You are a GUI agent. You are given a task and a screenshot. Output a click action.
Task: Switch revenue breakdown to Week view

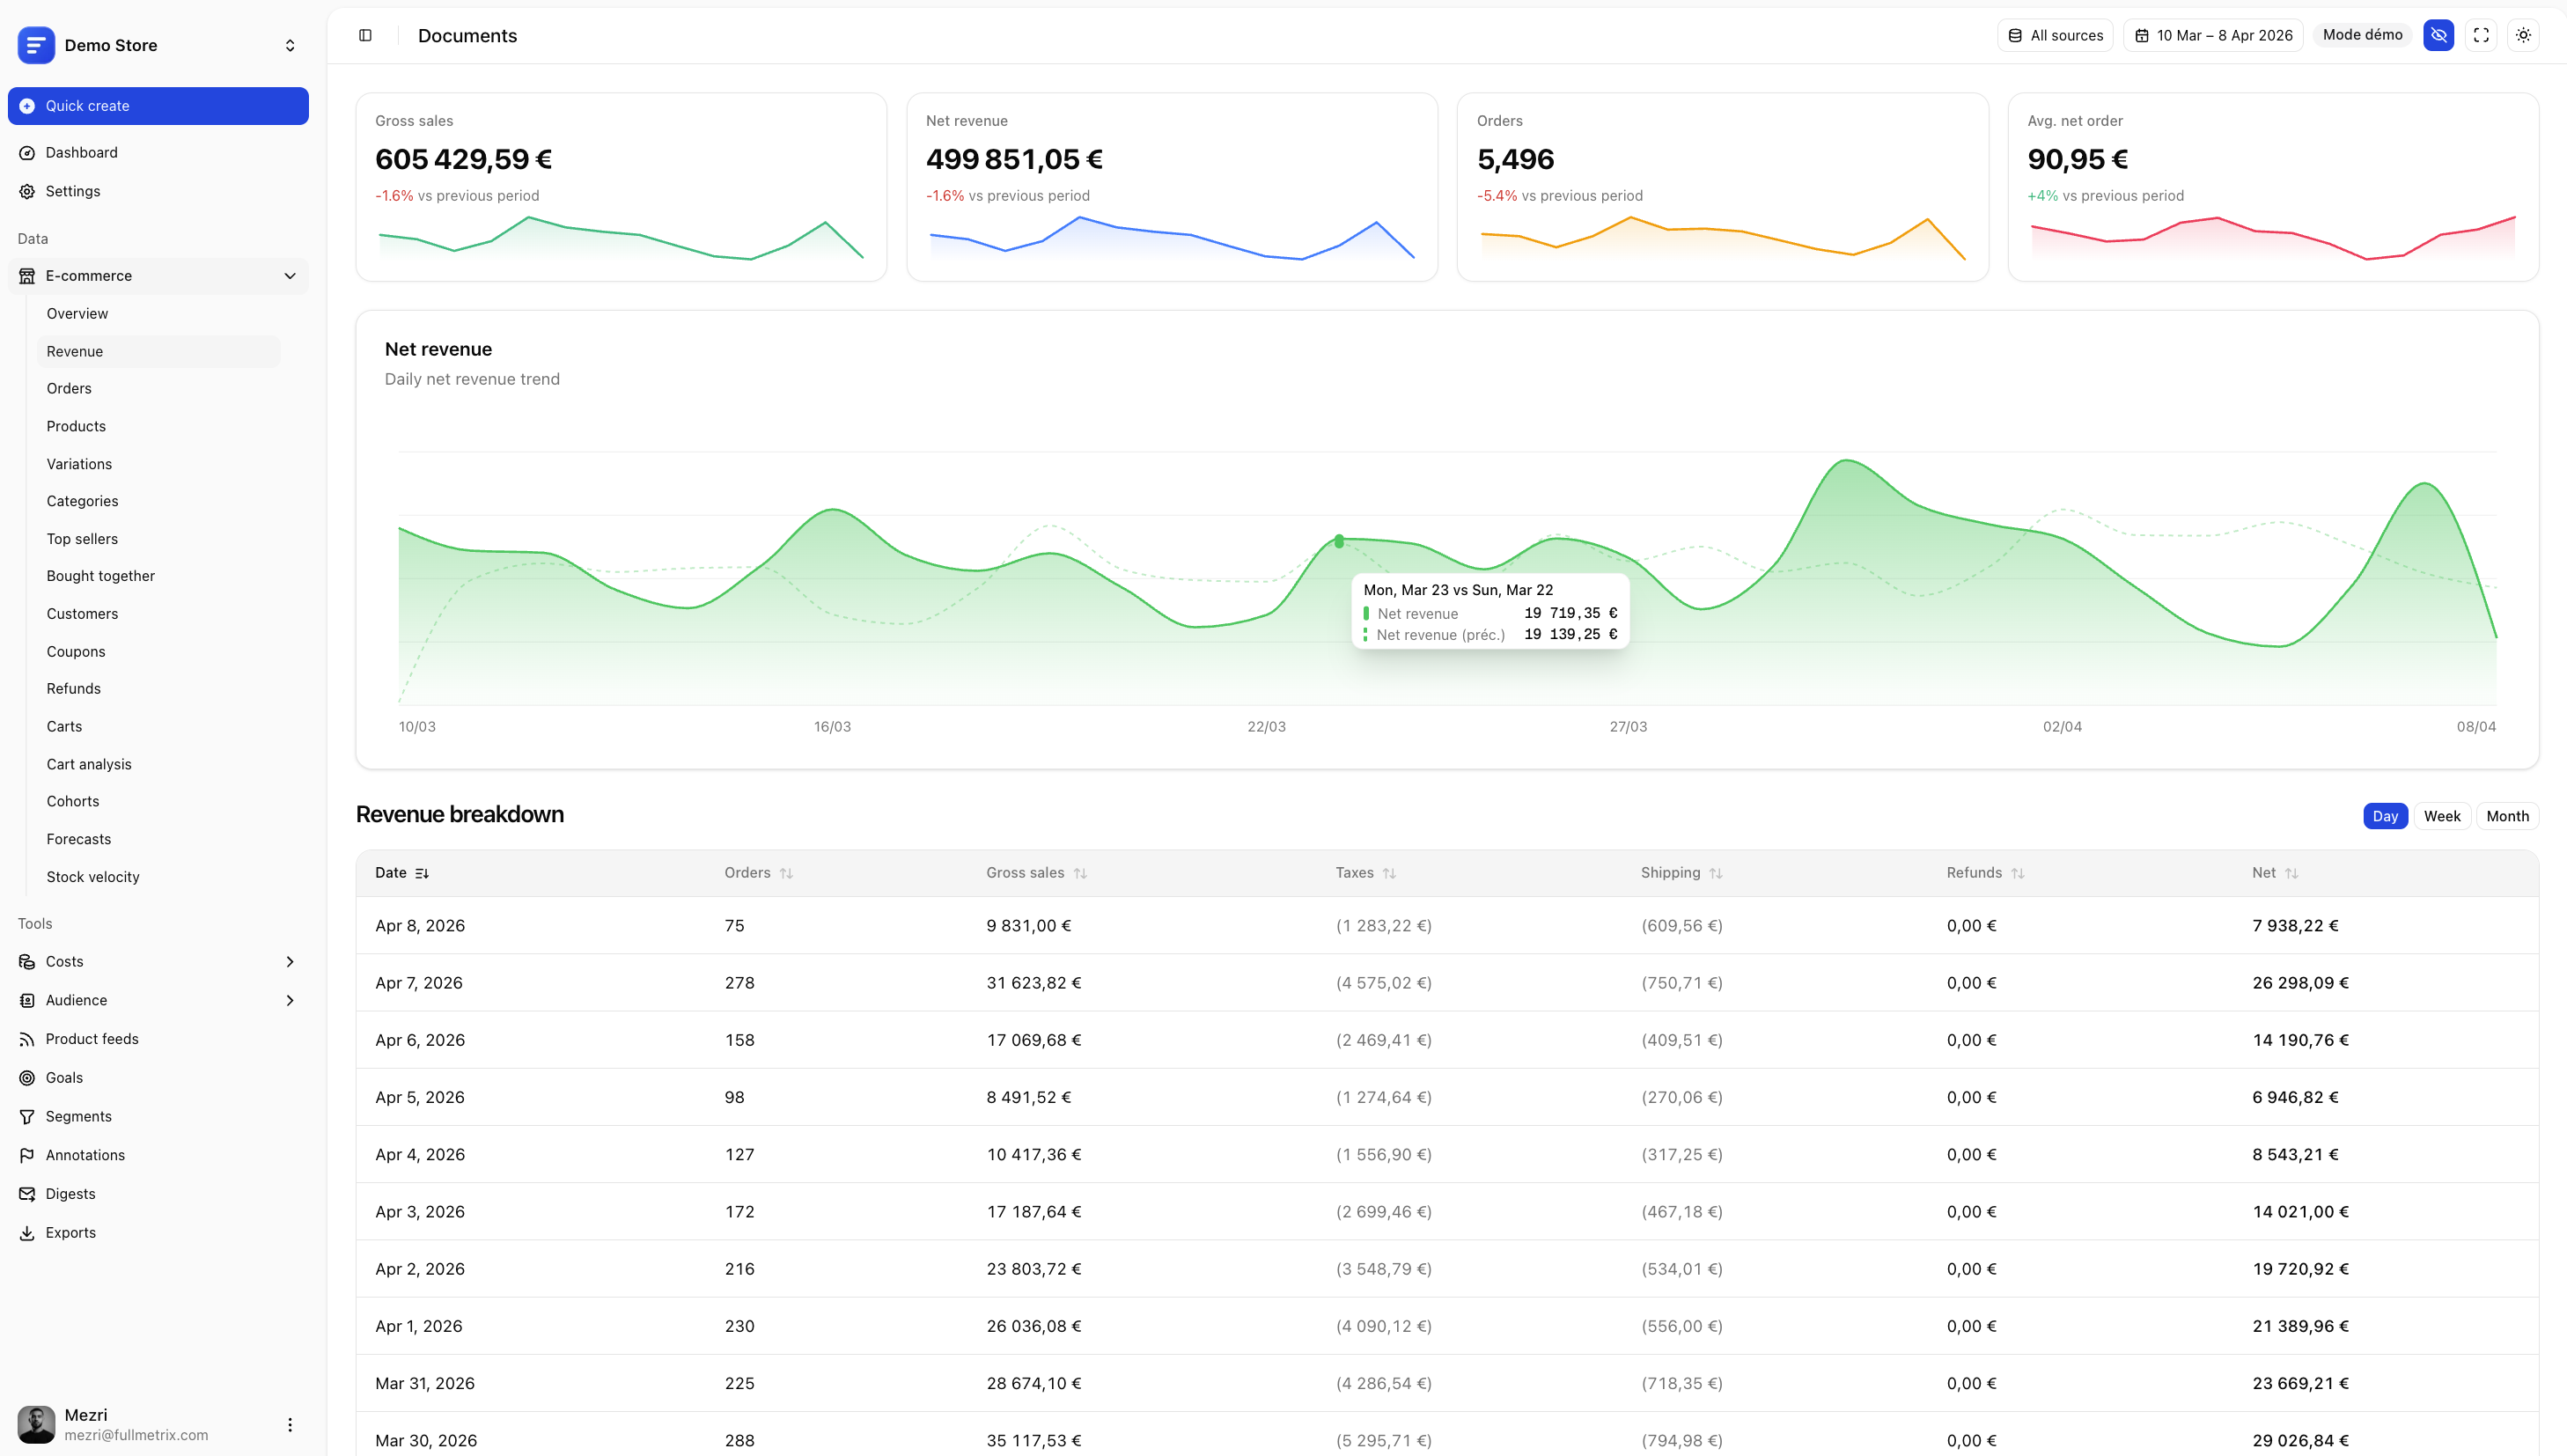coord(2442,816)
